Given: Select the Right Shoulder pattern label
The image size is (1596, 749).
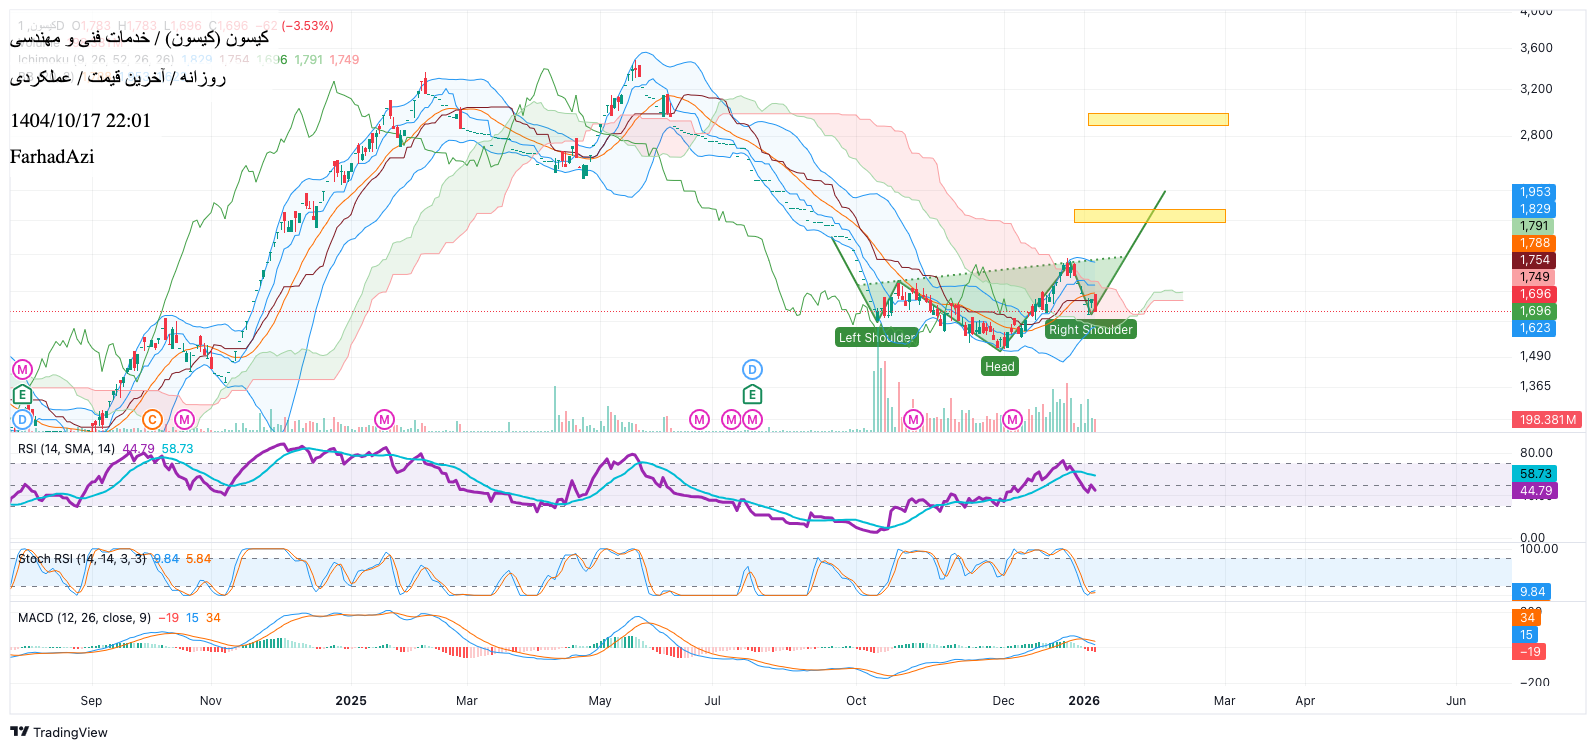Looking at the screenshot, I should [1090, 330].
